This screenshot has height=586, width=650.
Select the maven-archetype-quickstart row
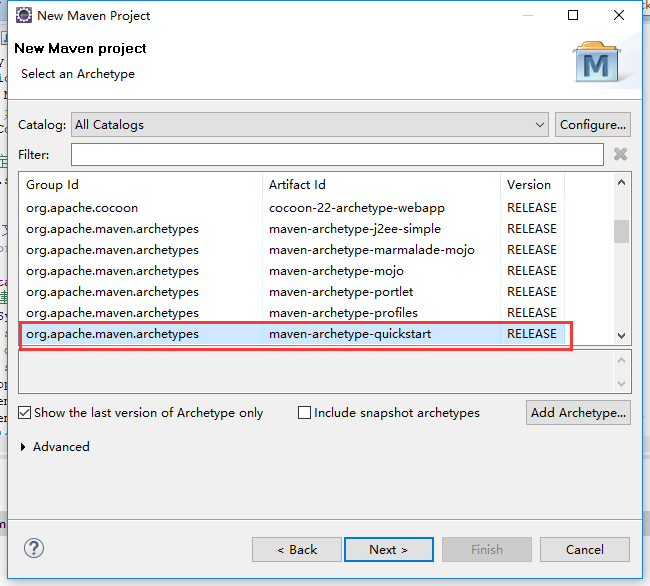(292, 334)
